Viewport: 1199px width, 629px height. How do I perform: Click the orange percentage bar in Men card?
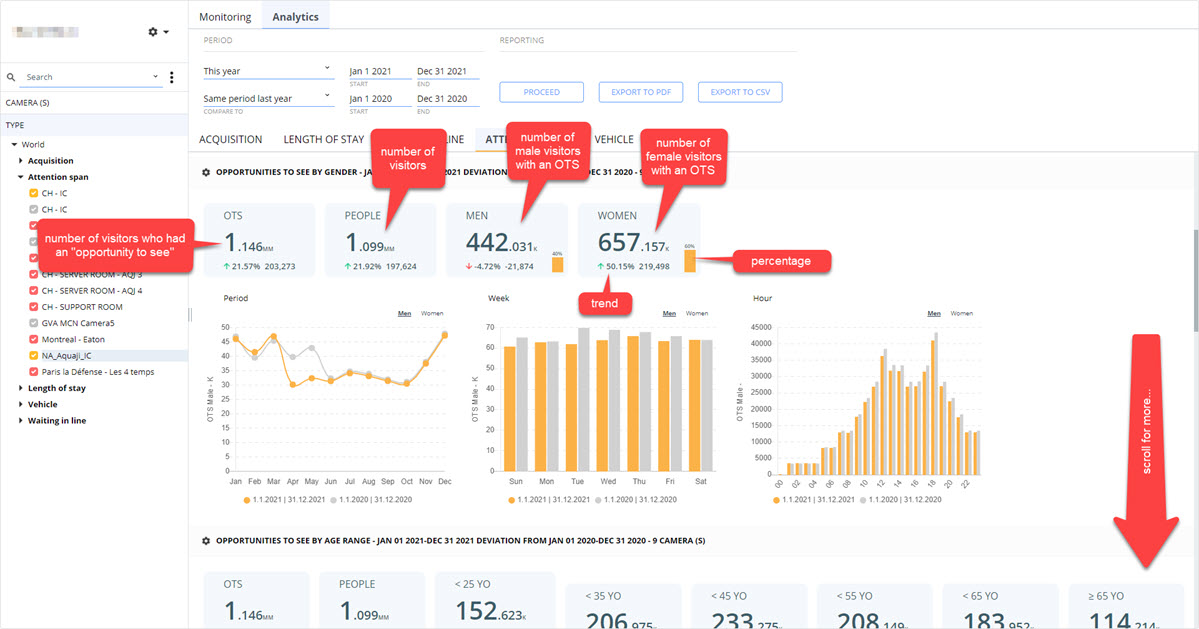557,264
